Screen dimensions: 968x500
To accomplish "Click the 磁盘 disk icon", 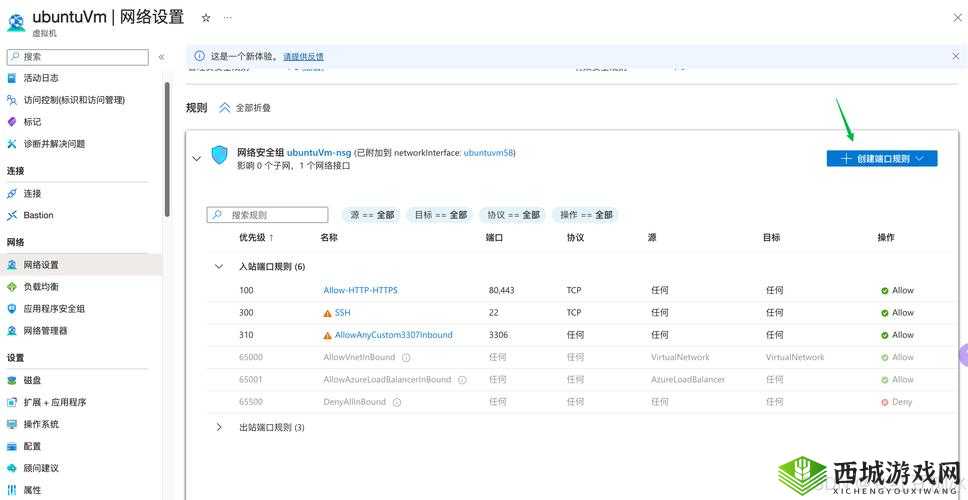I will point(12,381).
